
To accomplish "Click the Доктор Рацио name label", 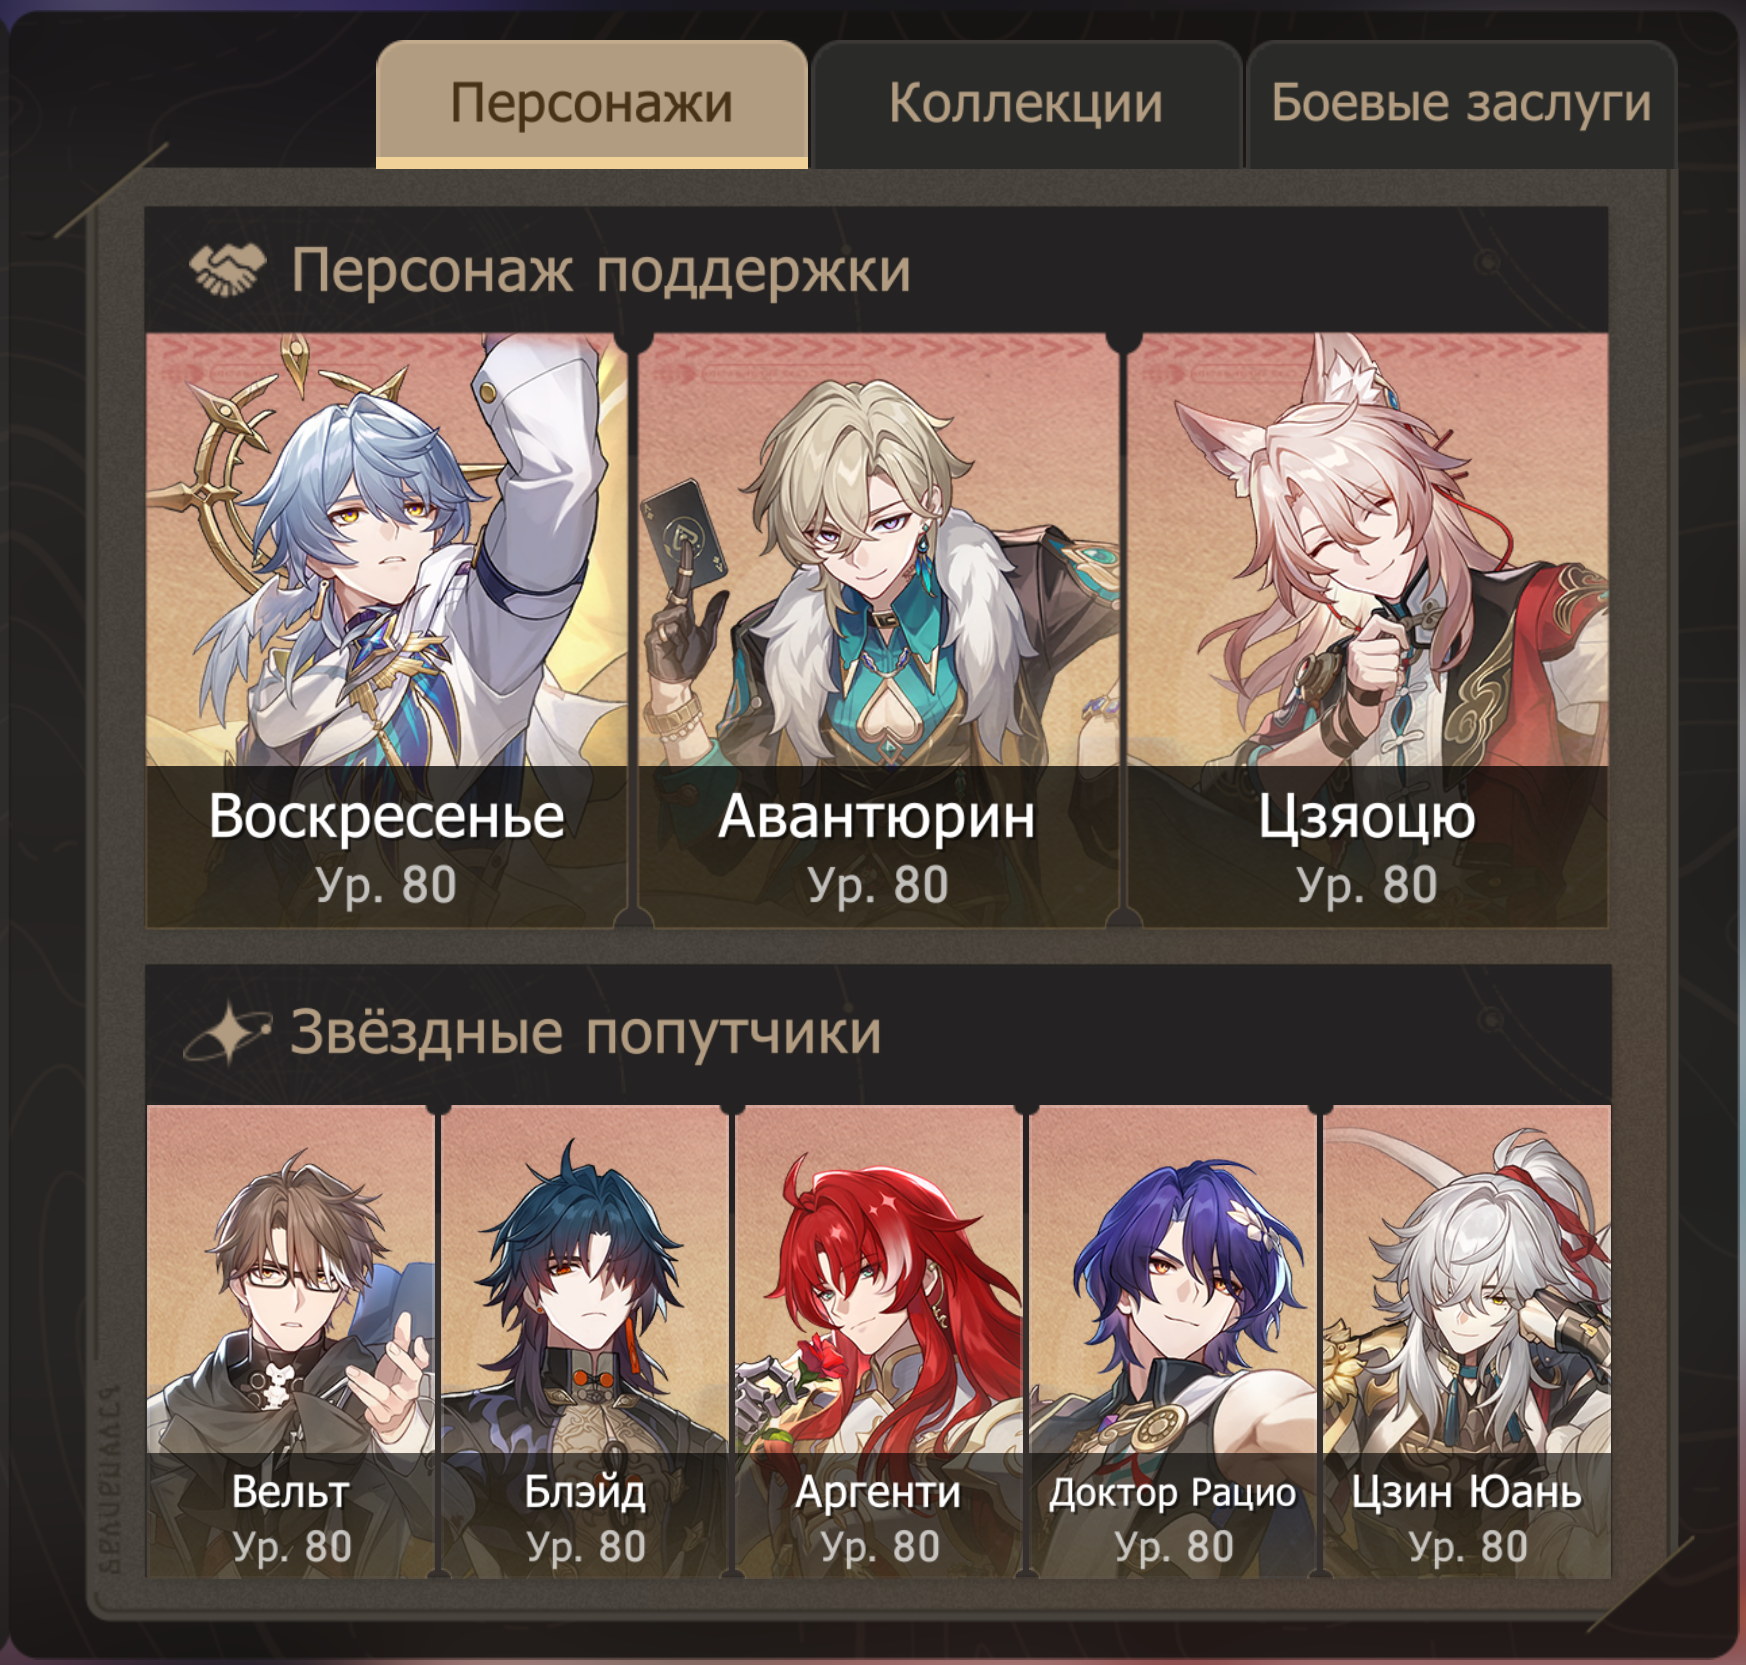I will (1172, 1493).
